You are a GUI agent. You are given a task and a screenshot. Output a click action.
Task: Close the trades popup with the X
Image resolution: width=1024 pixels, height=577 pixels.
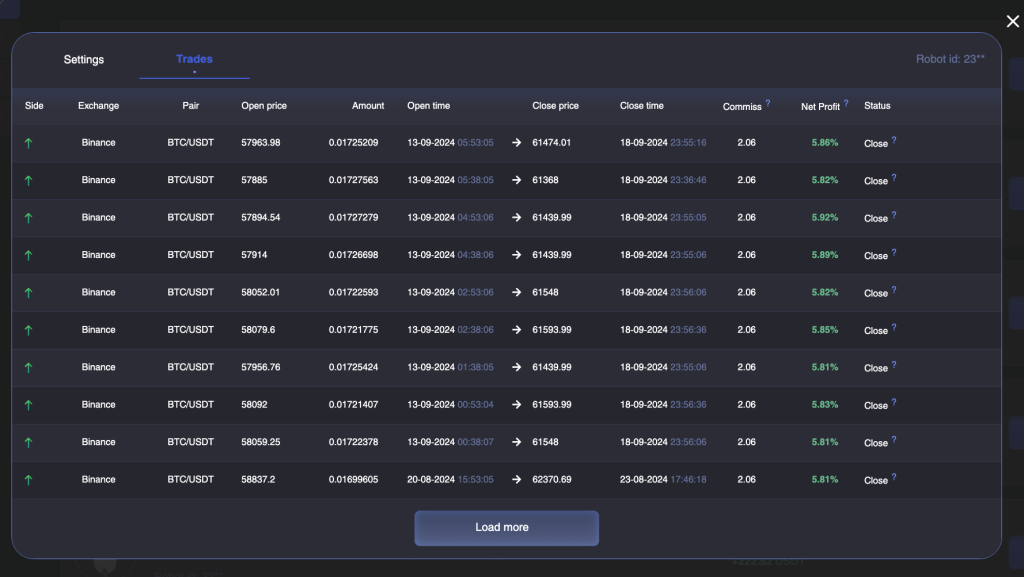(x=1012, y=21)
